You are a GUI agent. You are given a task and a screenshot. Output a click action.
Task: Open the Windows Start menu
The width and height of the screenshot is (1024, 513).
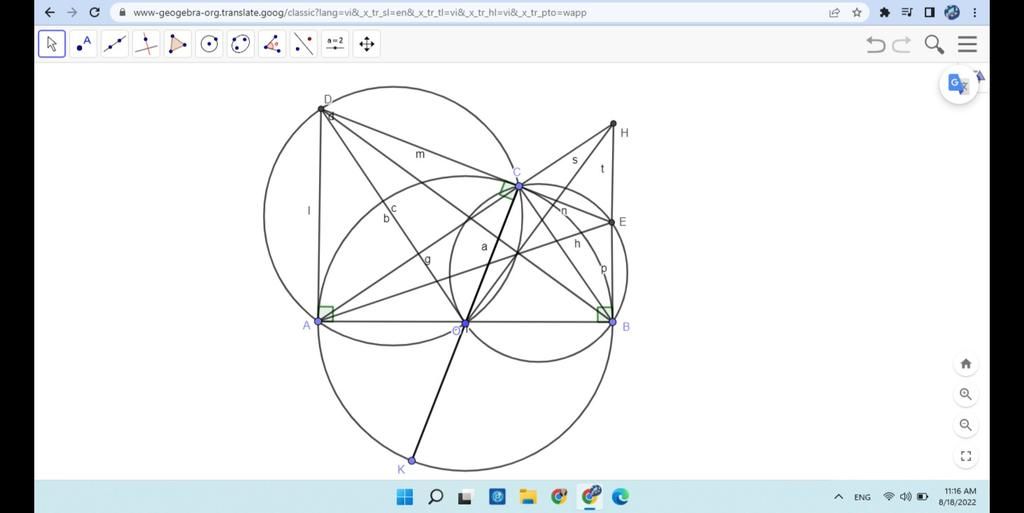coord(405,497)
